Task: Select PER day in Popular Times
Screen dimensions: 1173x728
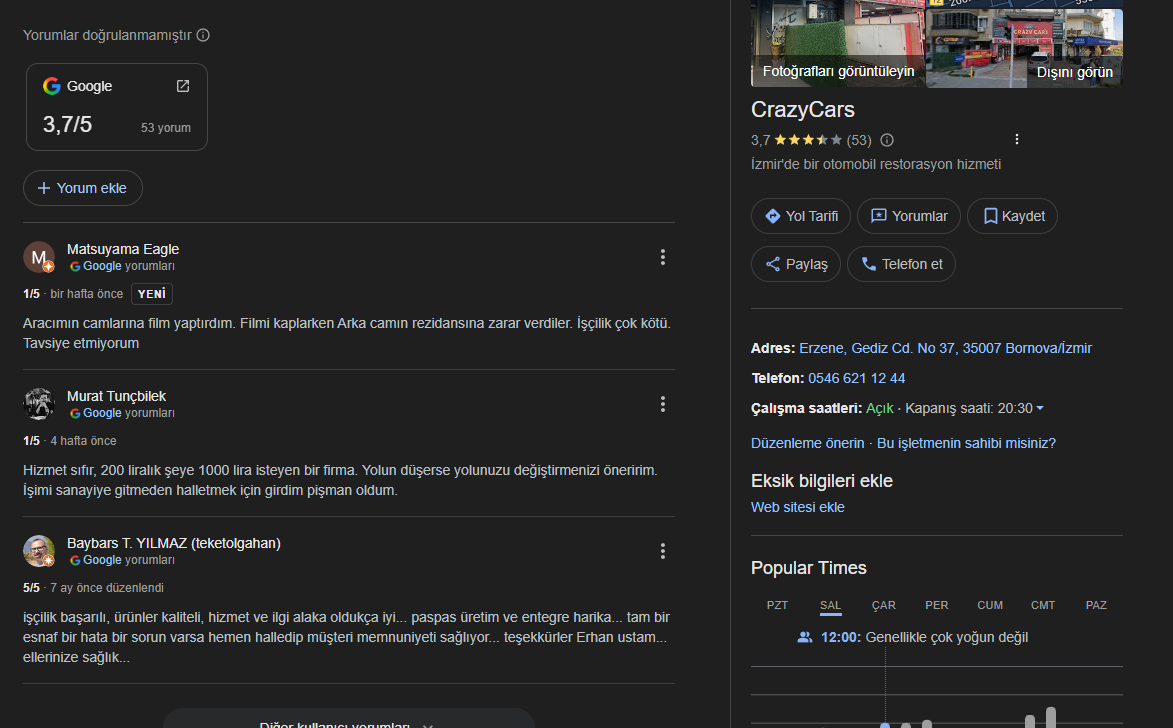Action: 937,605
